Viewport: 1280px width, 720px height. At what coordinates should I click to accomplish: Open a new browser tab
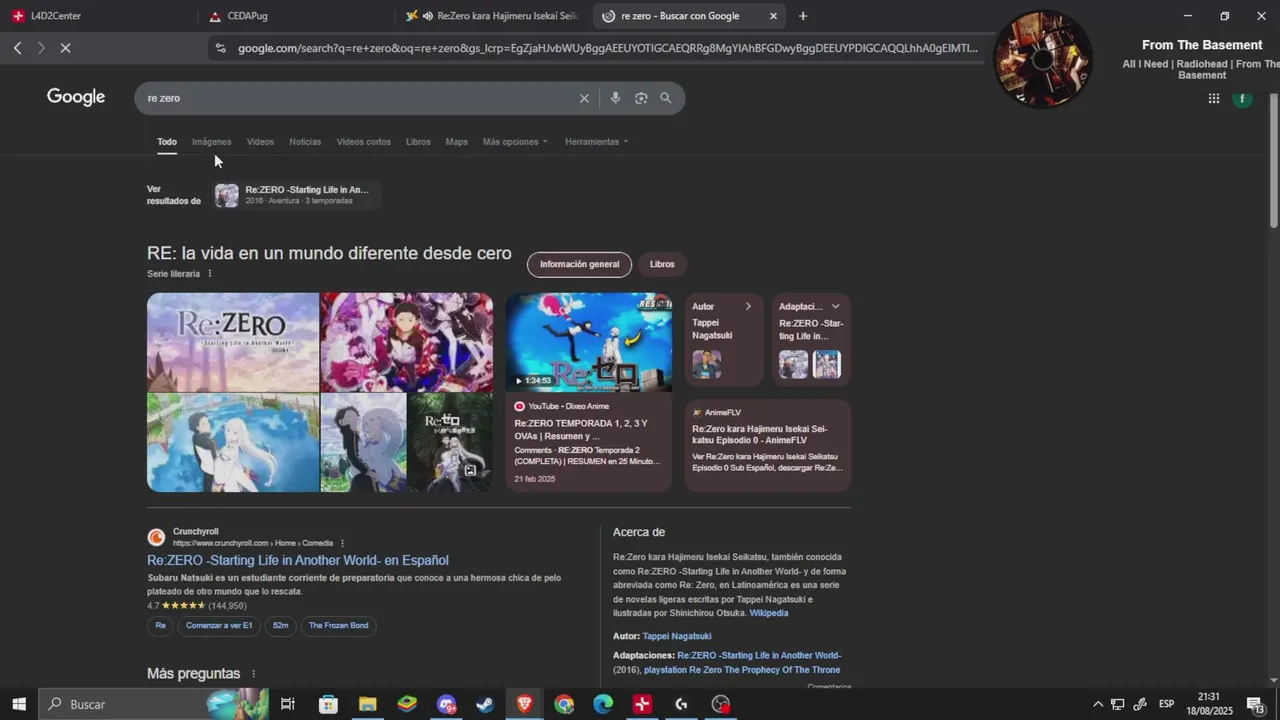click(803, 16)
